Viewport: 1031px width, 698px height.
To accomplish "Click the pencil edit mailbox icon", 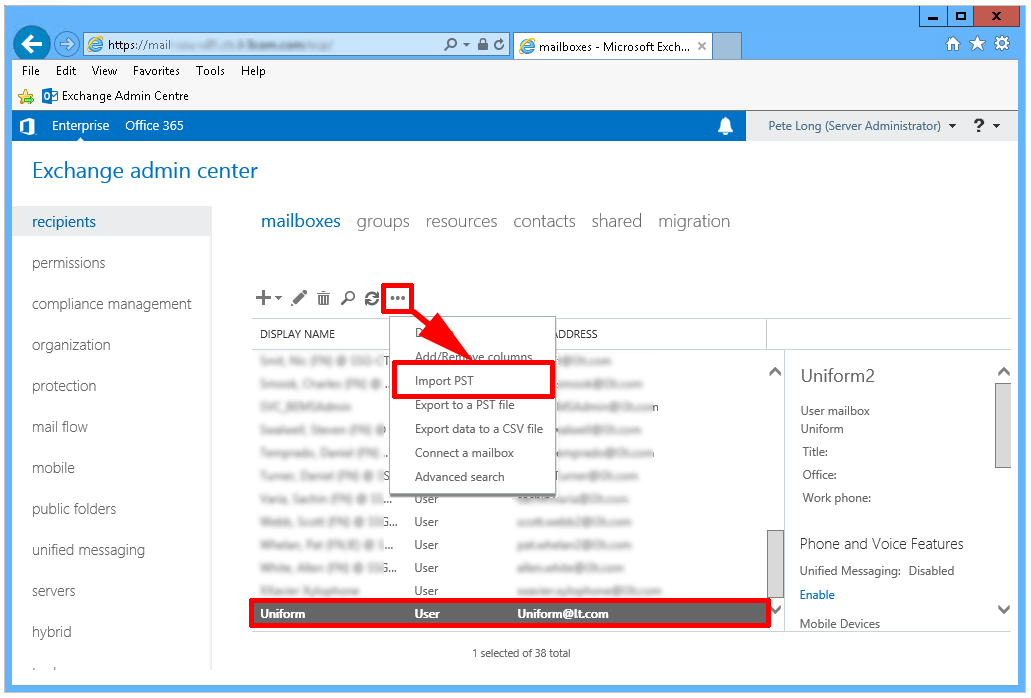I will [x=299, y=298].
